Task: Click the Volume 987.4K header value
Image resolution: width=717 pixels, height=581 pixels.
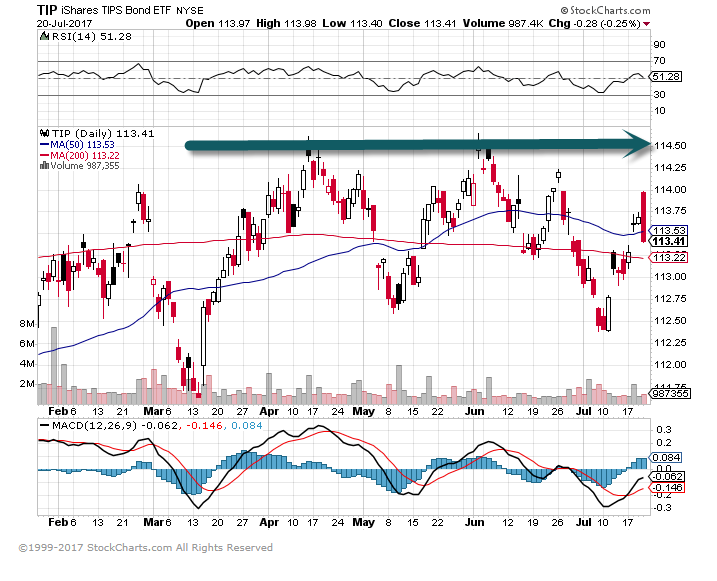Action: (x=503, y=23)
